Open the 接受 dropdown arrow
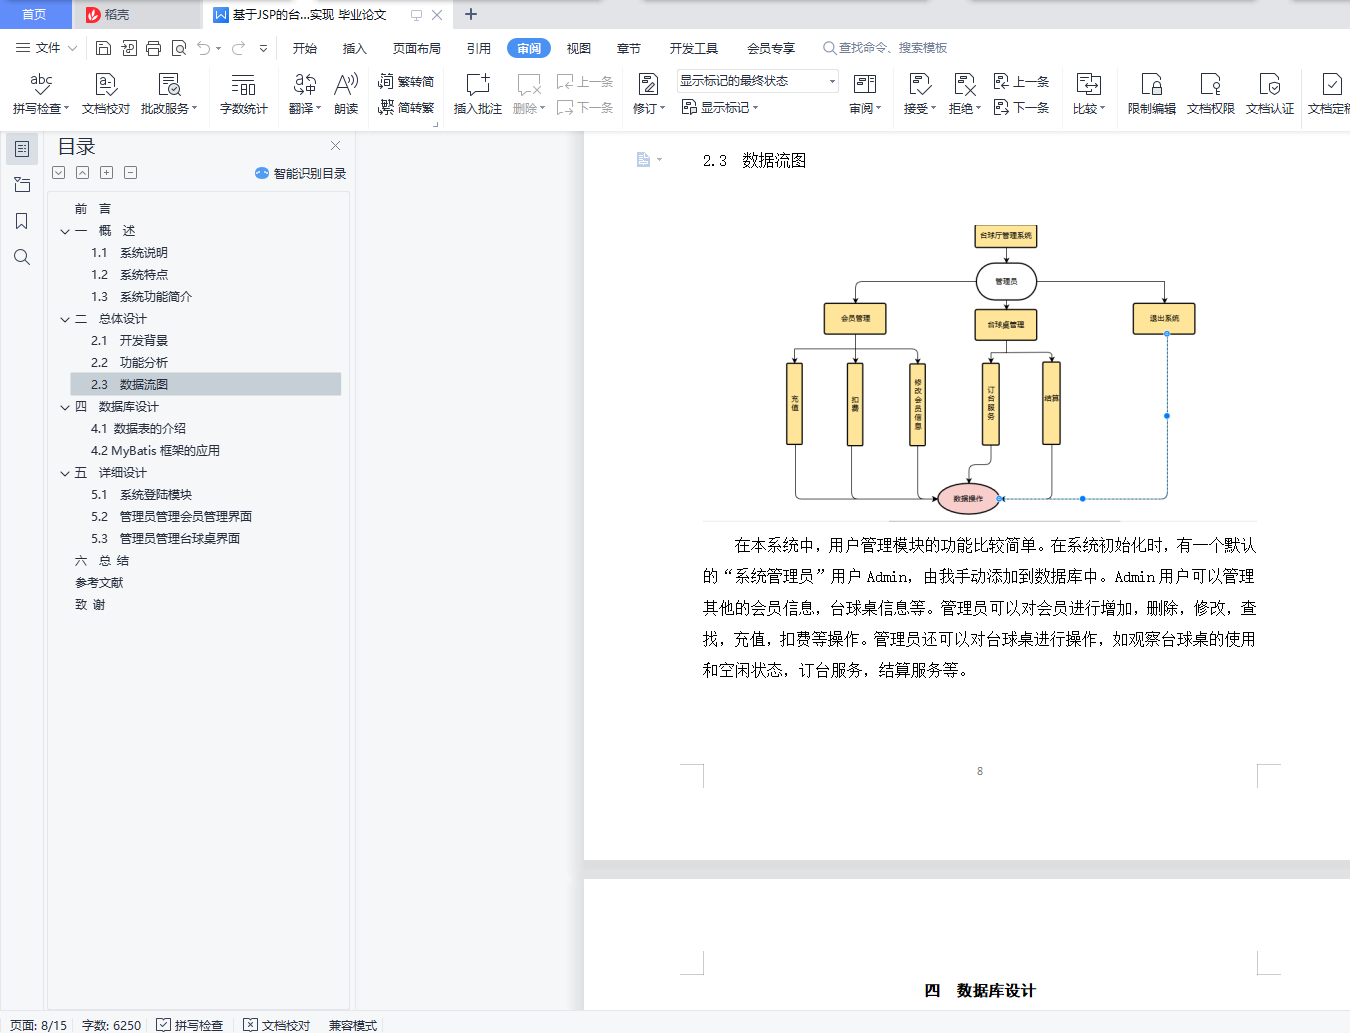Image resolution: width=1350 pixels, height=1033 pixels. point(933,108)
